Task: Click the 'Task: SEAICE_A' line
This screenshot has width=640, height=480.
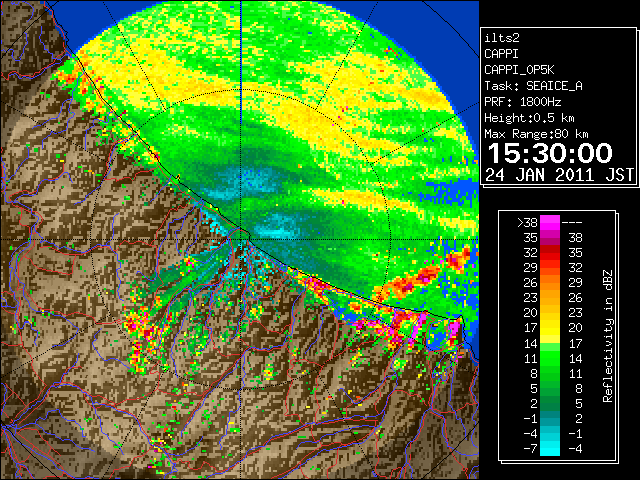Action: pyautogui.click(x=533, y=86)
